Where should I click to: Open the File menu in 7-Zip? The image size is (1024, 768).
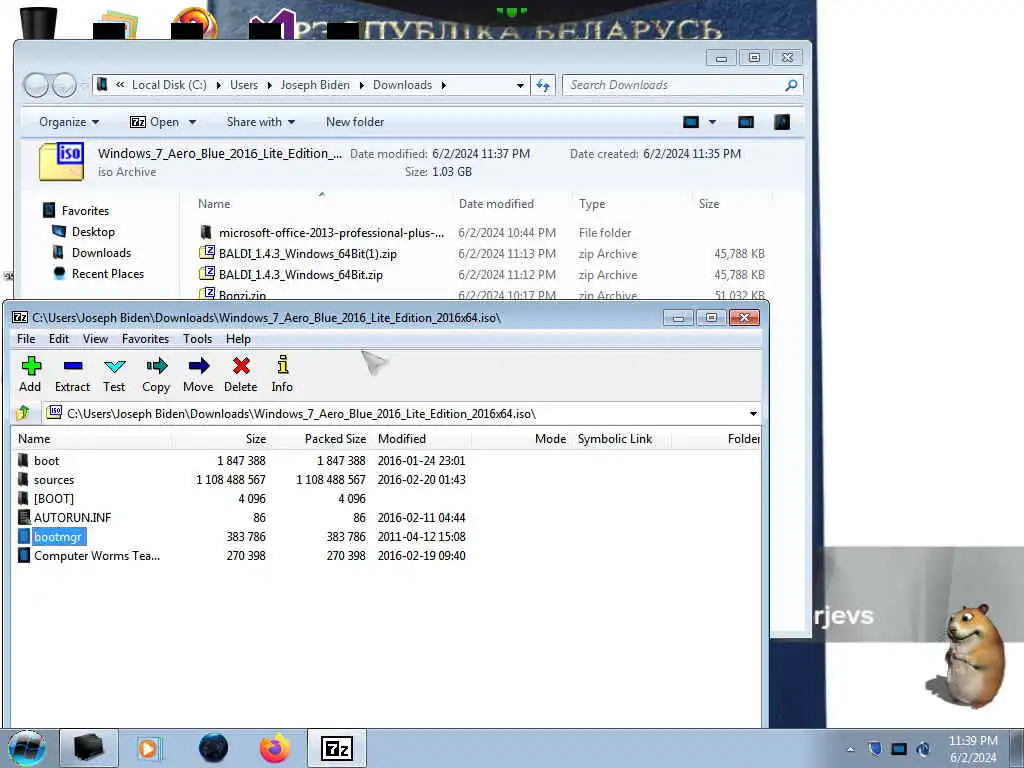point(26,338)
